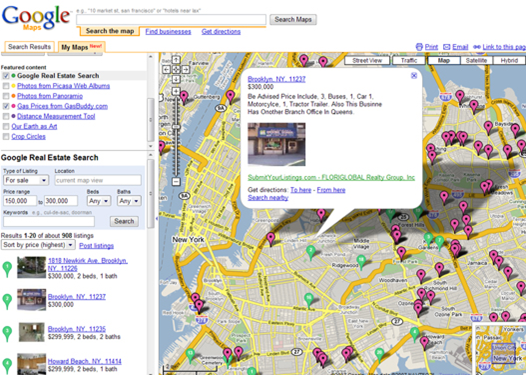Uncheck Google Real Estate Search checkbox

click(6, 76)
